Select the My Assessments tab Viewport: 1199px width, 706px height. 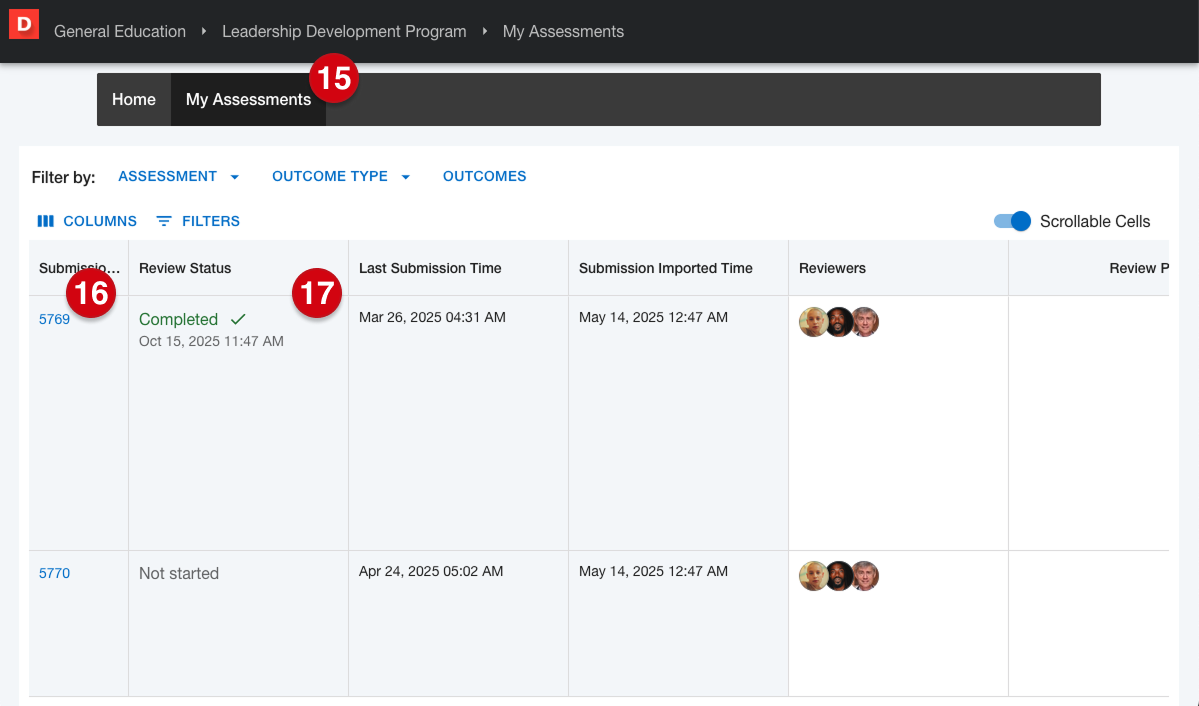[249, 99]
